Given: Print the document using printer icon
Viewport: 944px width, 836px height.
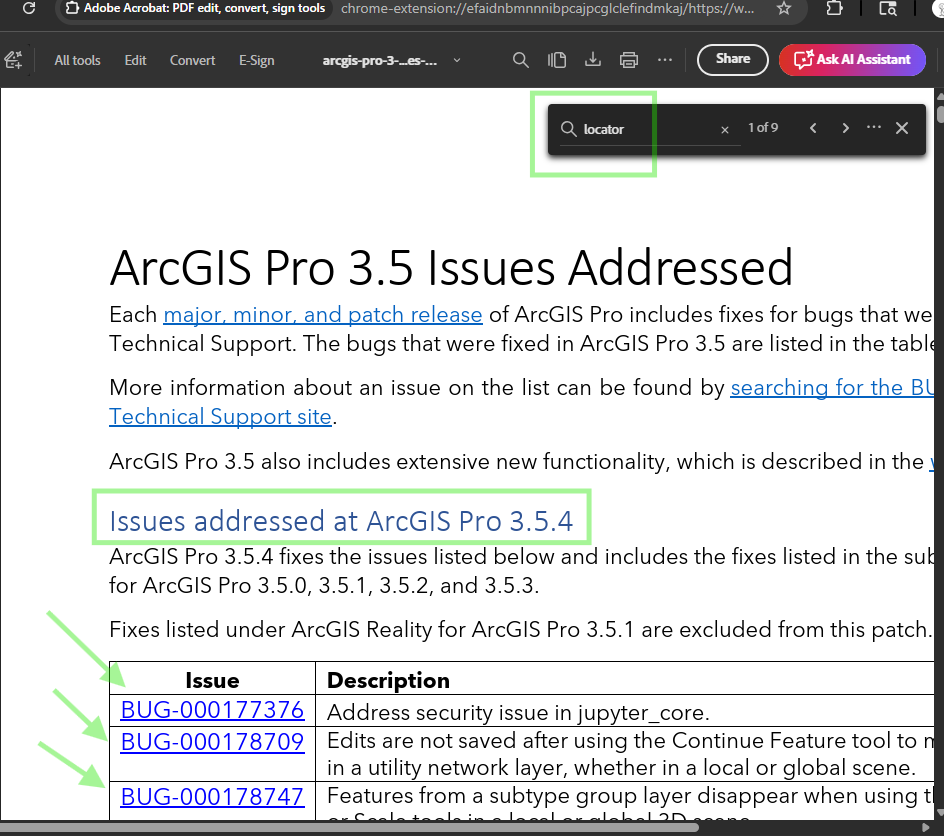Looking at the screenshot, I should click(x=629, y=60).
